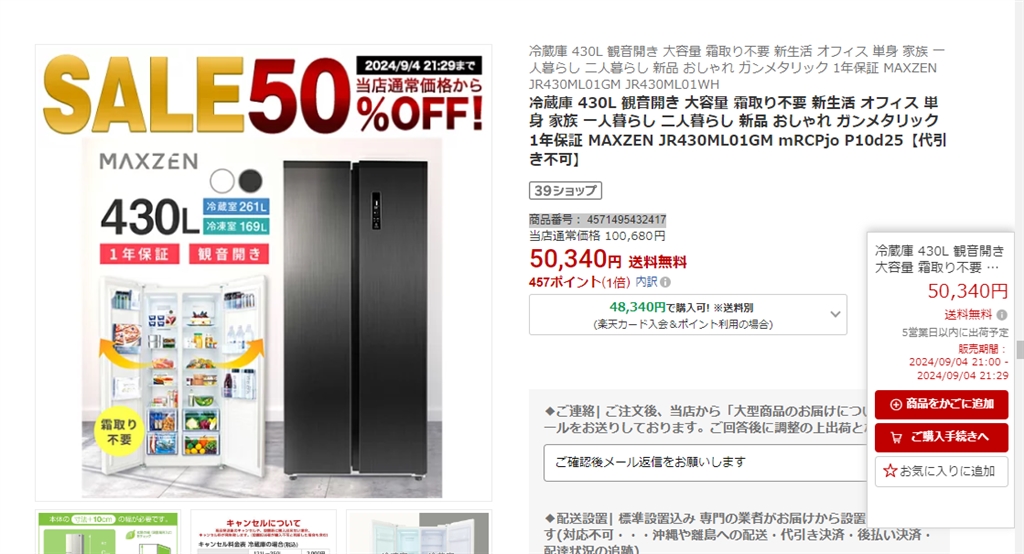The height and width of the screenshot is (554, 1024).
Task: View the キャンセルについて thumbnail
Action: (263, 532)
